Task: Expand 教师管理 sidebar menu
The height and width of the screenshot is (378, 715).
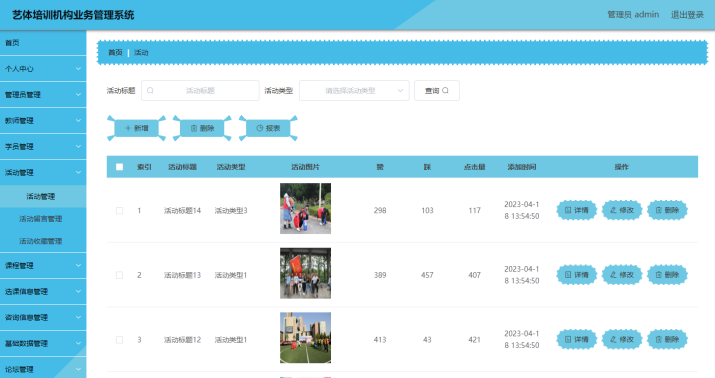Action: pos(43,121)
